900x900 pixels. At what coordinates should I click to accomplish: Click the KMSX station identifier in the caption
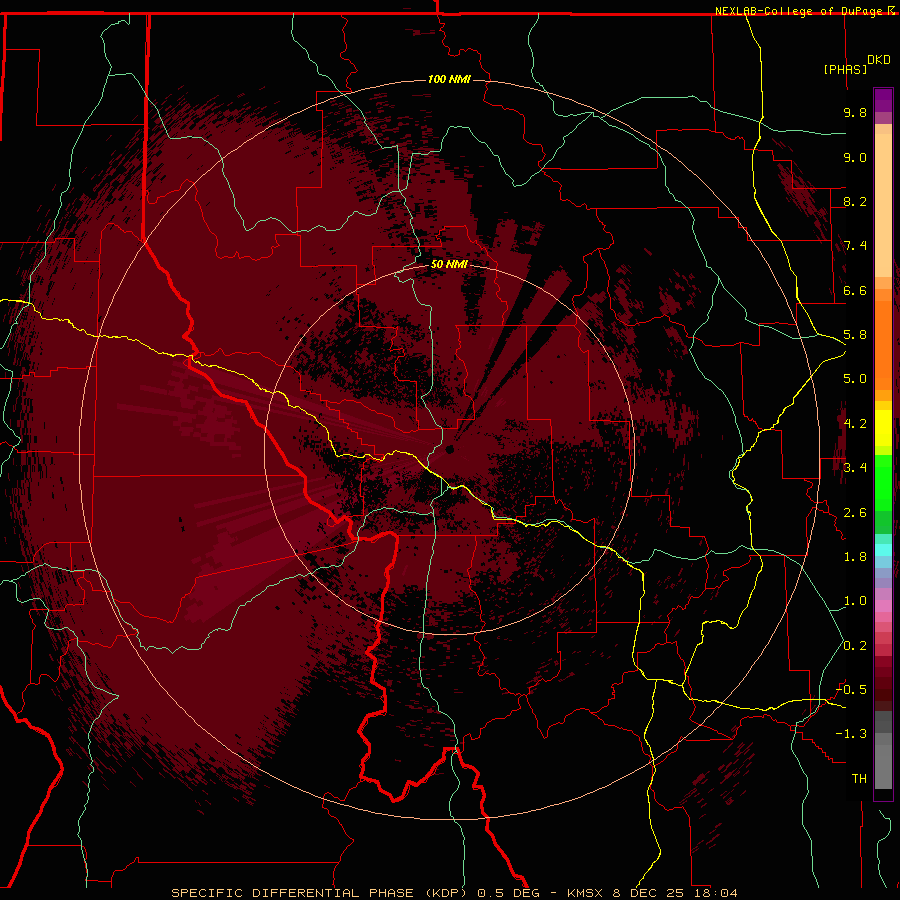(585, 893)
